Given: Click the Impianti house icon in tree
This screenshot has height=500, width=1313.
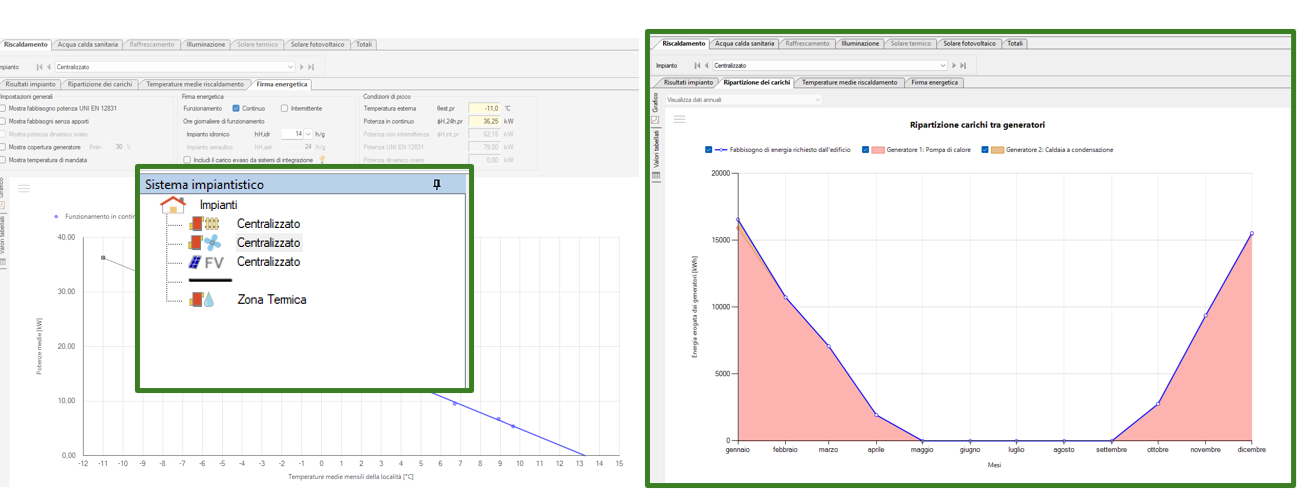Looking at the screenshot, I should click(x=173, y=204).
